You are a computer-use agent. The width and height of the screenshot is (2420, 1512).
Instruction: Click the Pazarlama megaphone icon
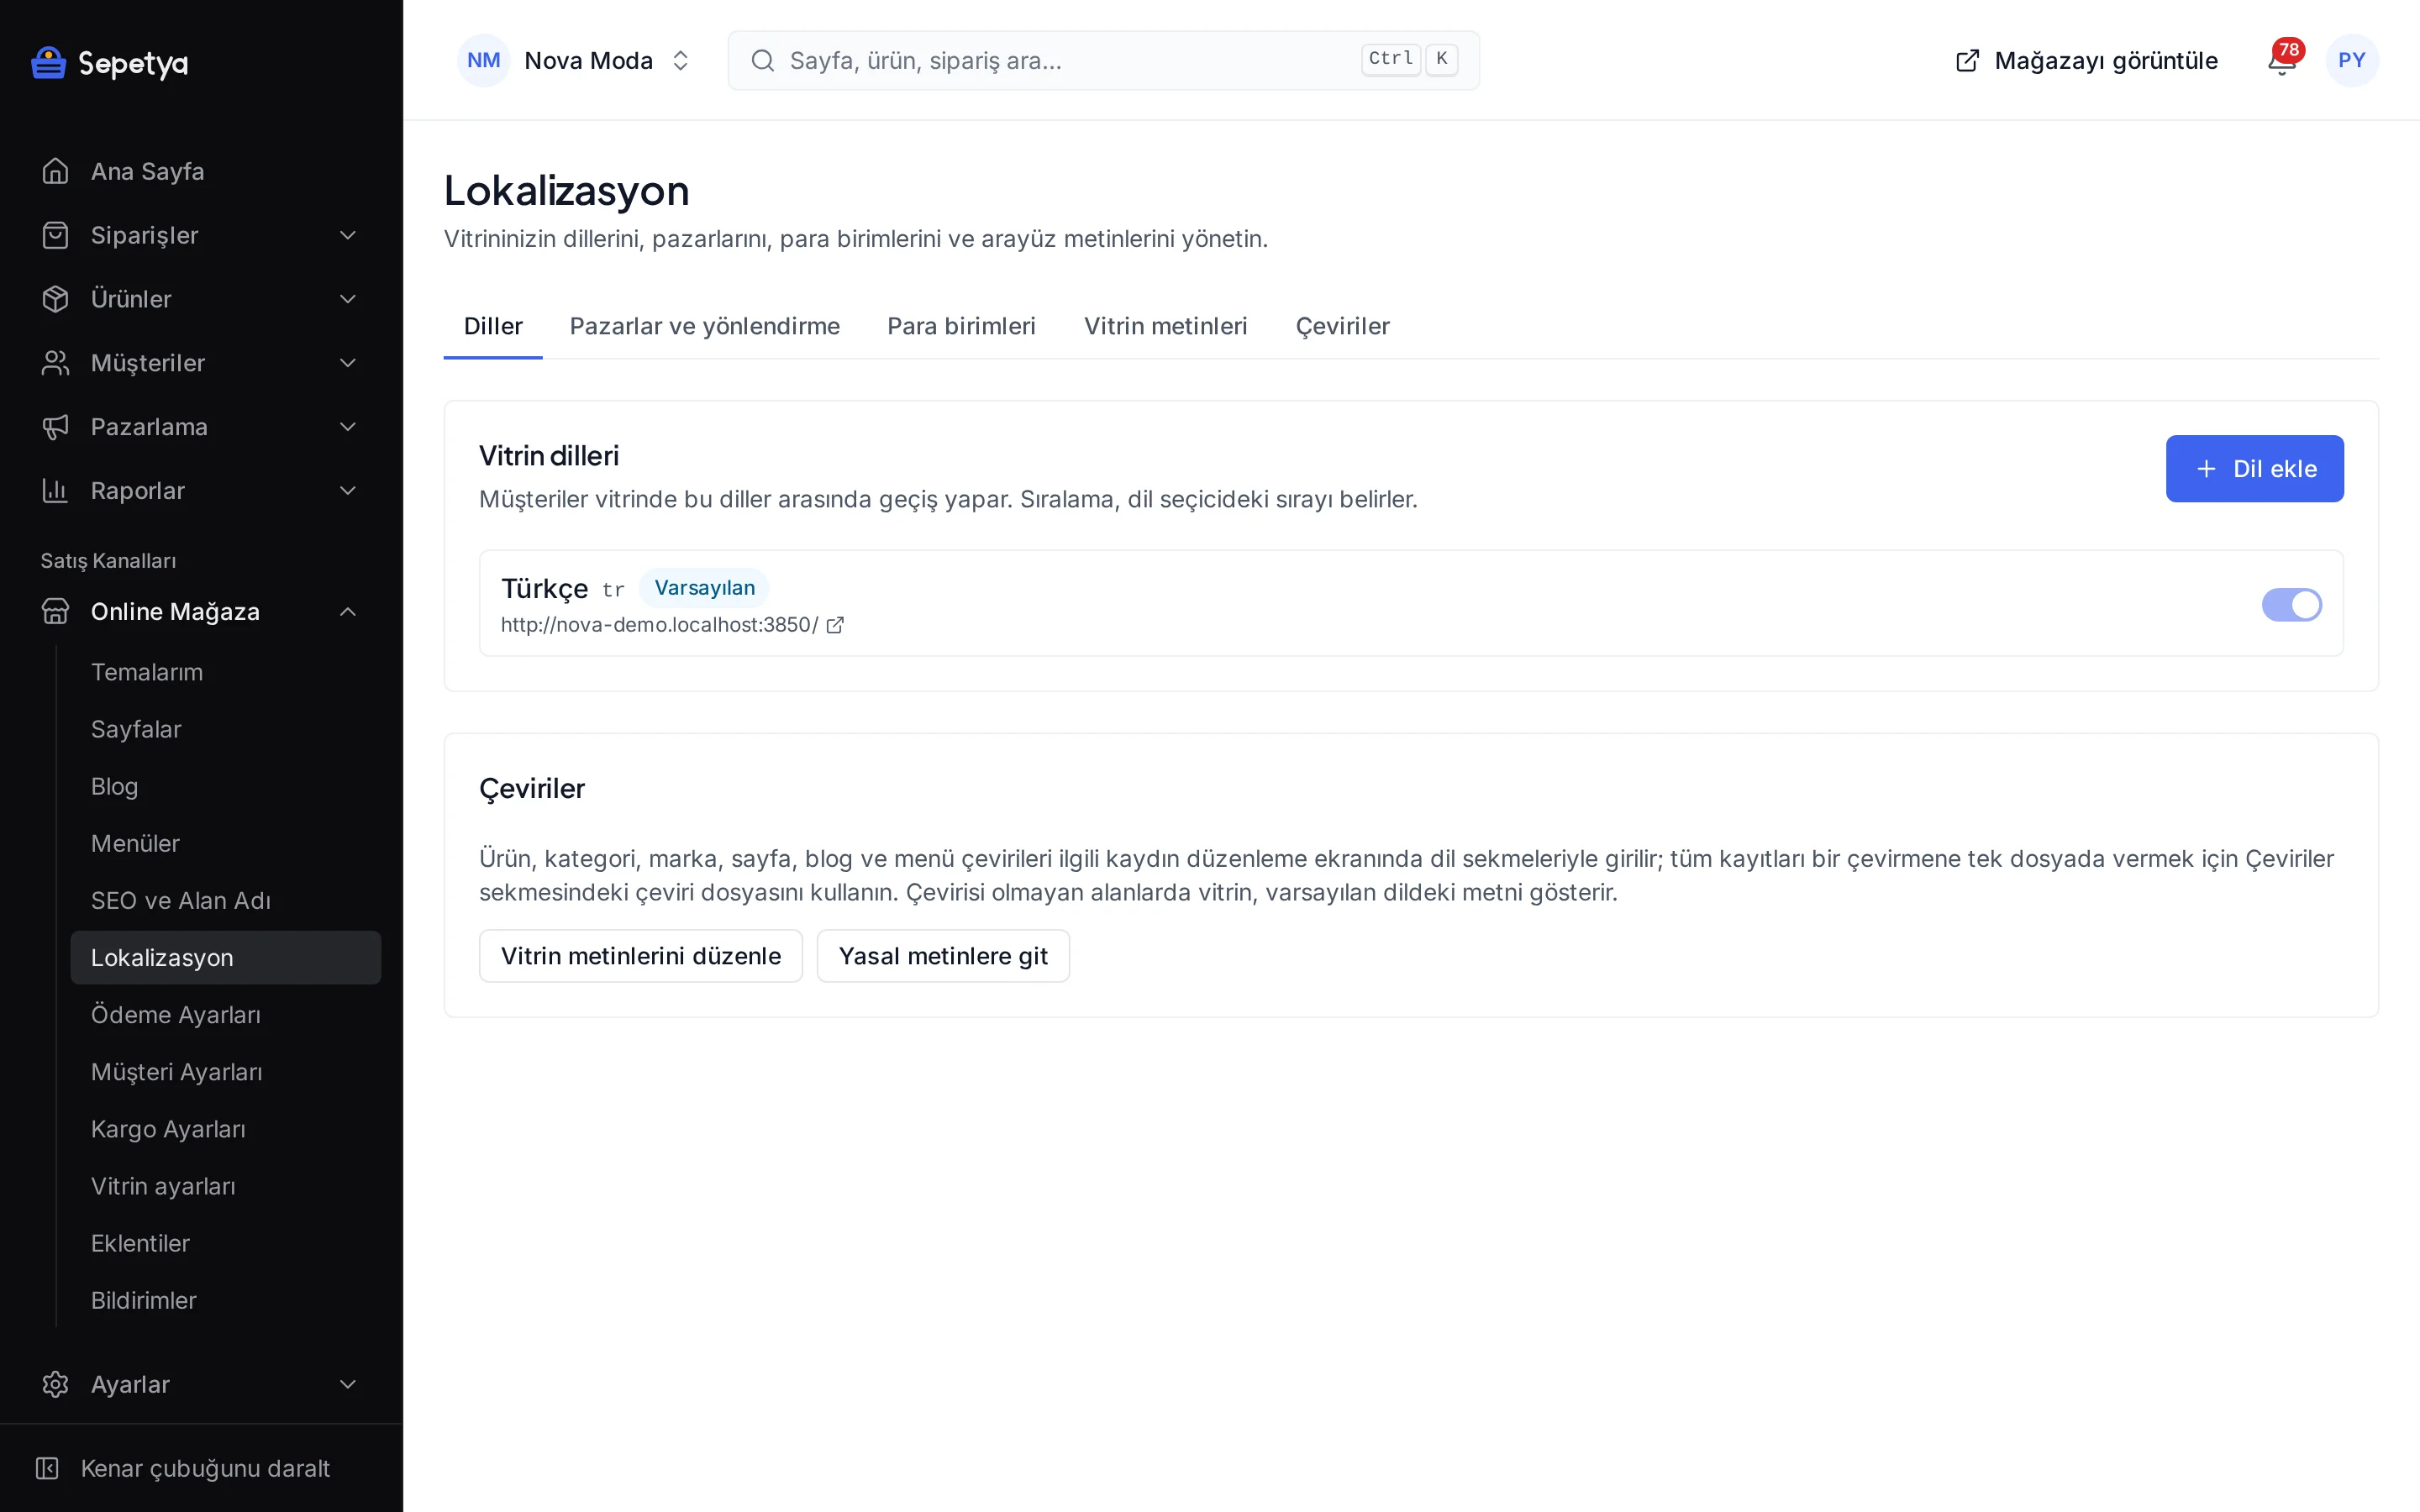point(55,427)
